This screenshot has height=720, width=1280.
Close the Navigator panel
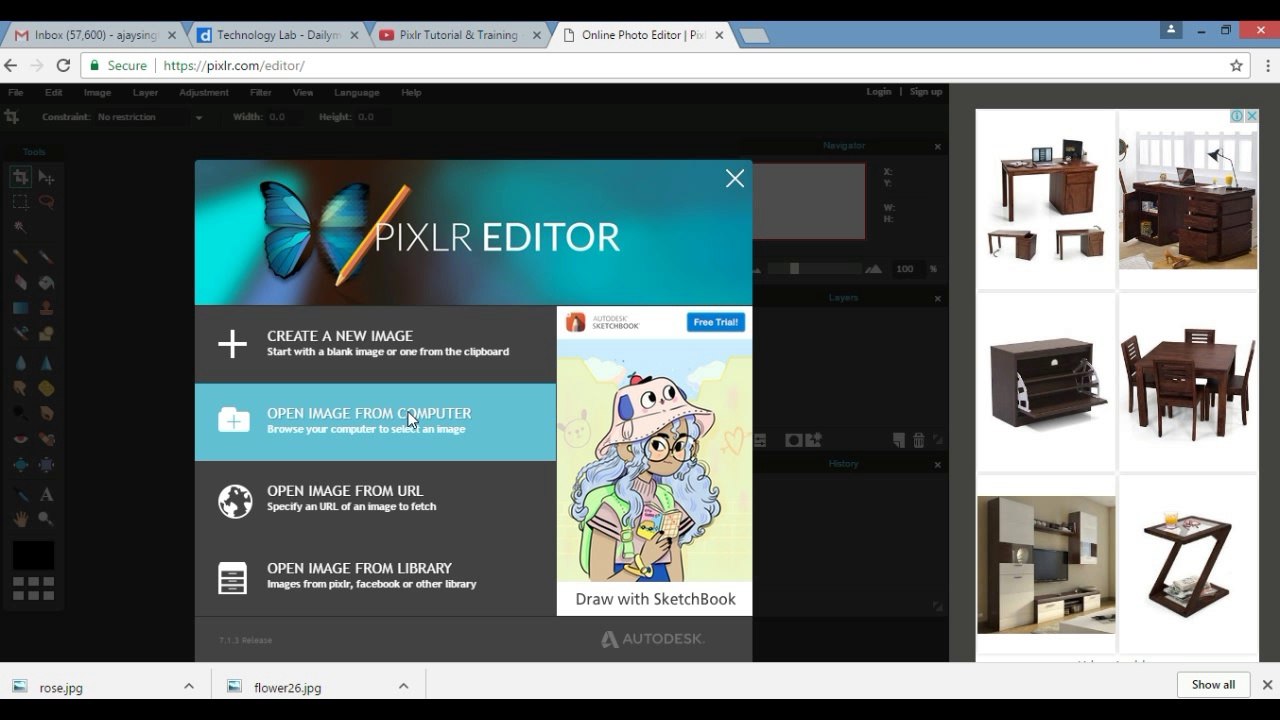click(938, 146)
